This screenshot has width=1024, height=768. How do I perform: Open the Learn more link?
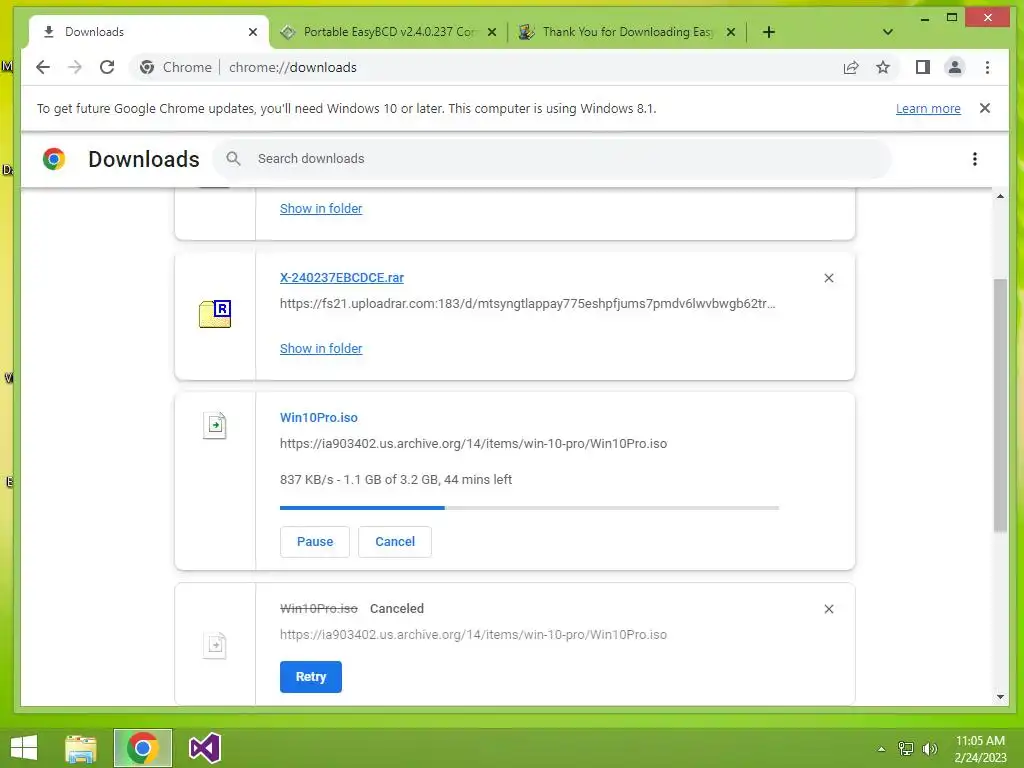pyautogui.click(x=928, y=108)
